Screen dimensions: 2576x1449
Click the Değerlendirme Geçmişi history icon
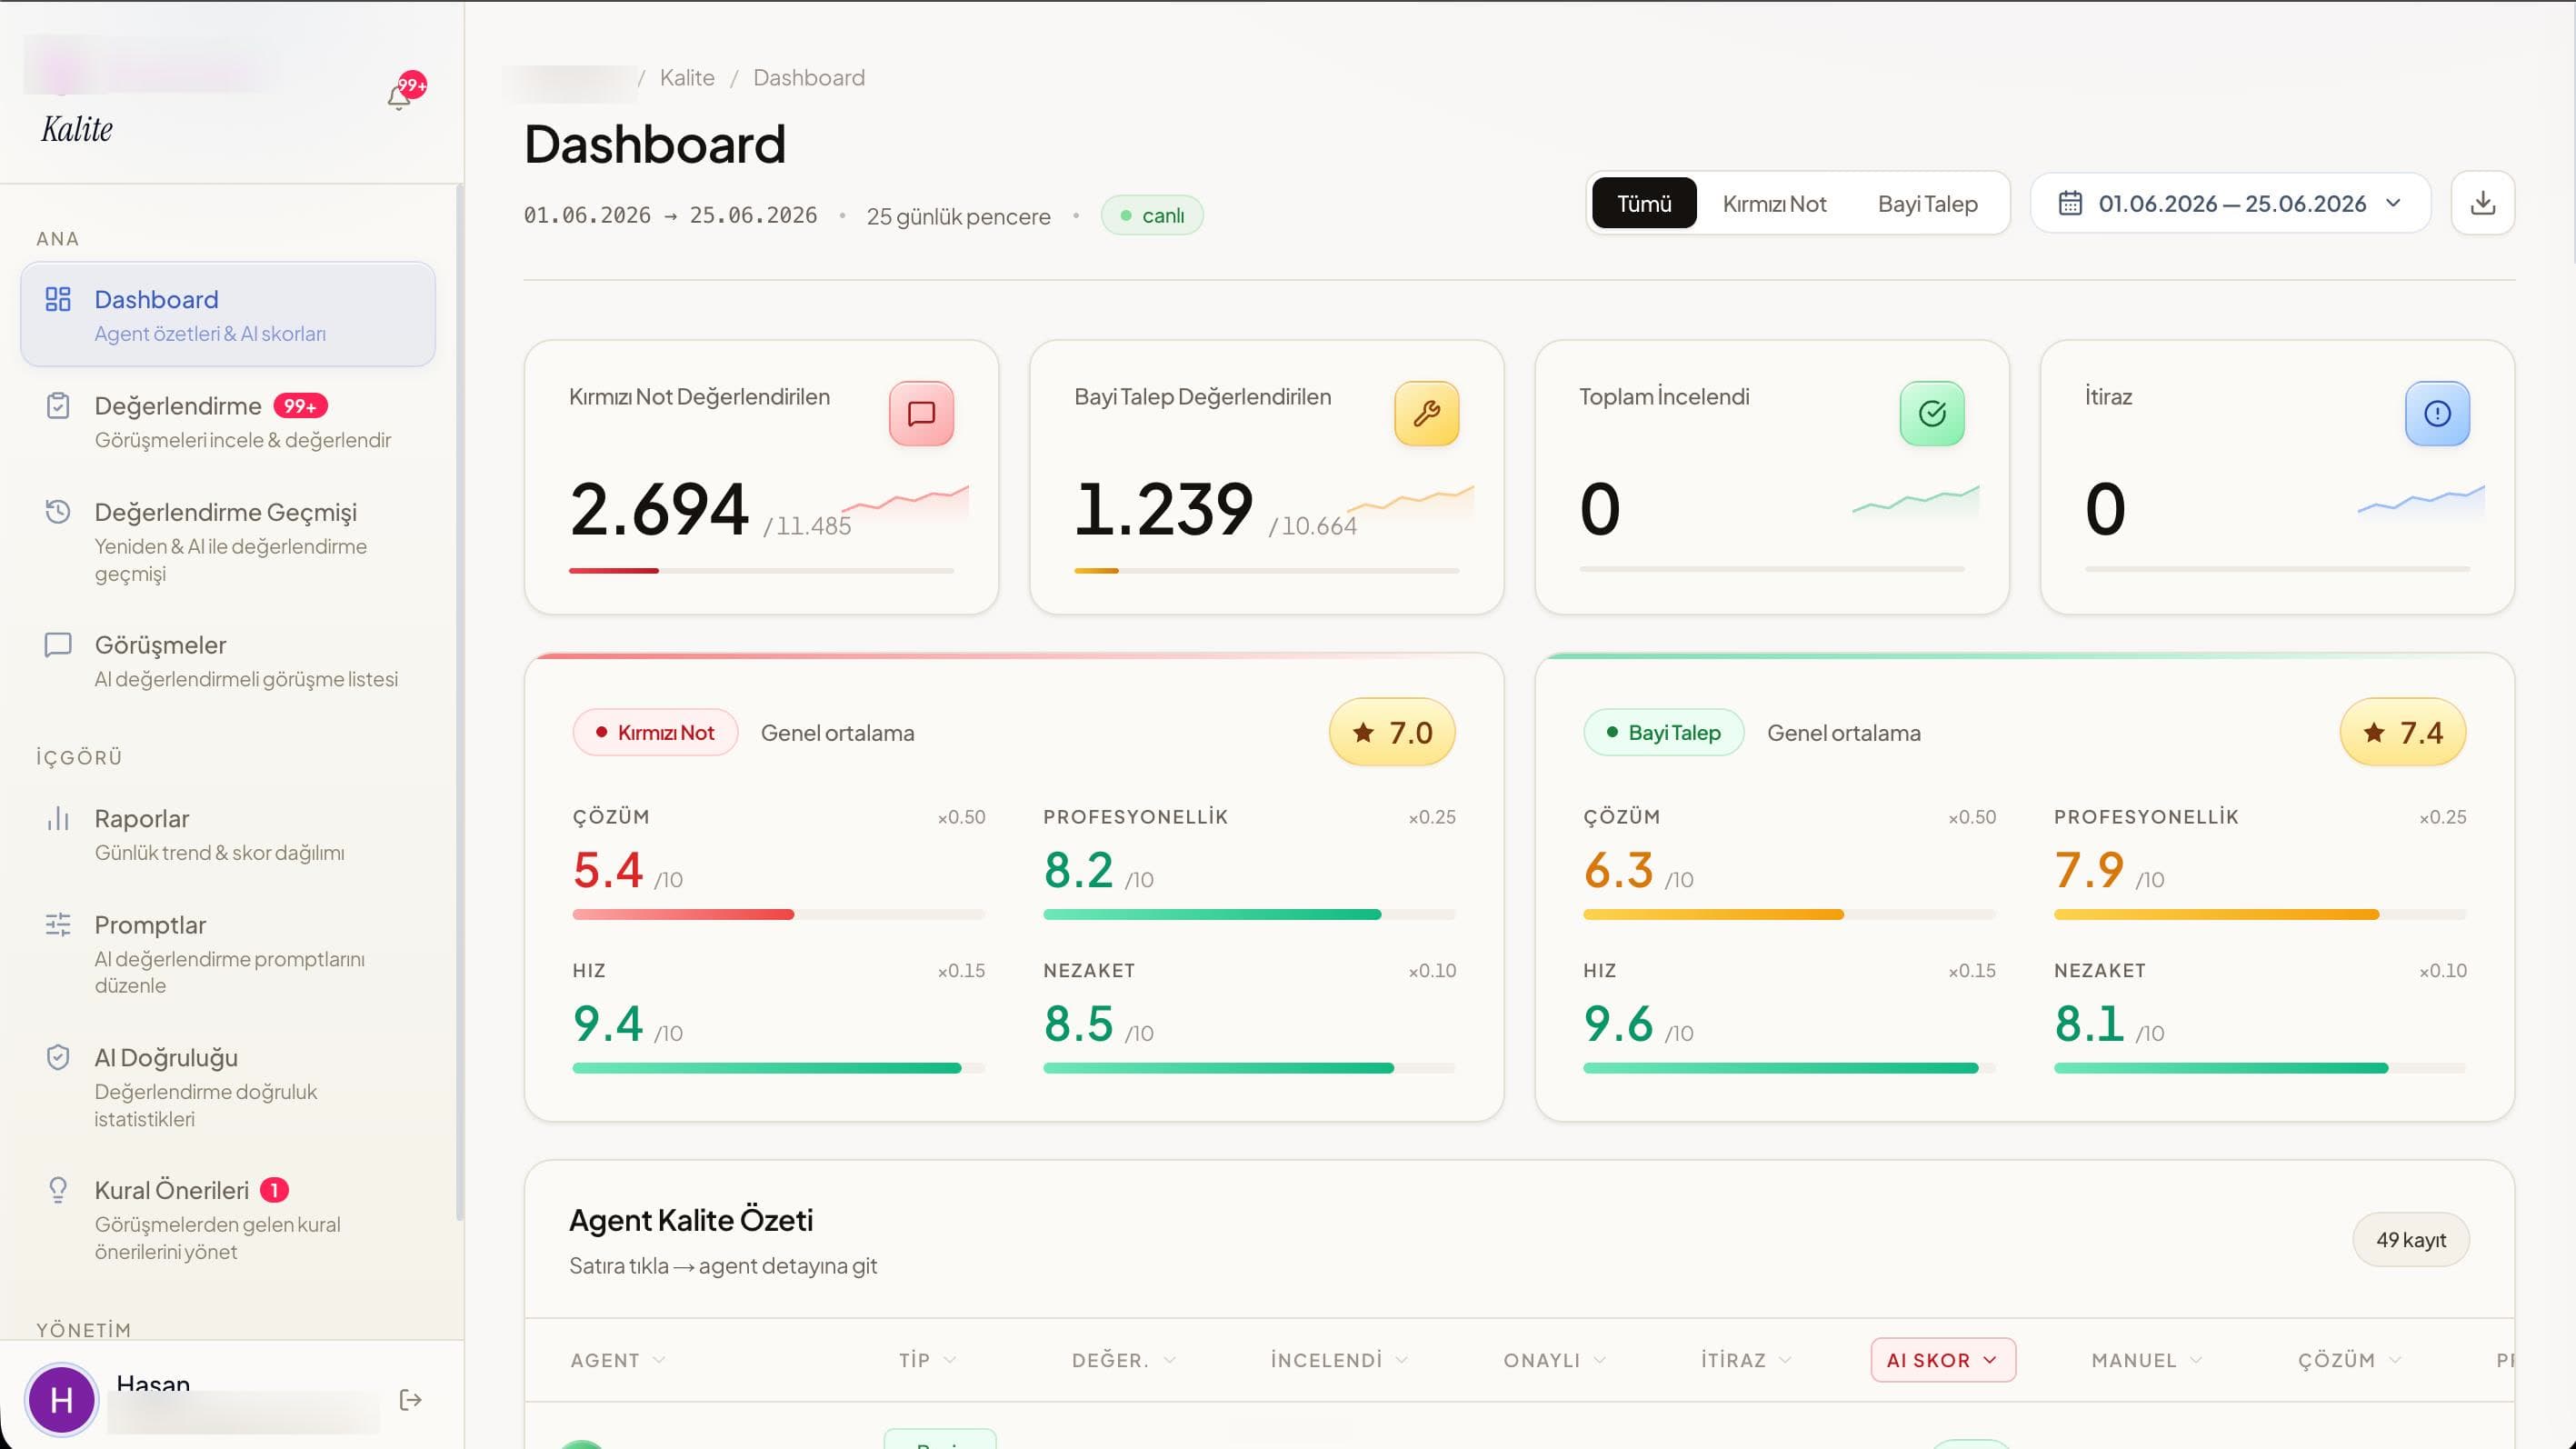tap(58, 512)
